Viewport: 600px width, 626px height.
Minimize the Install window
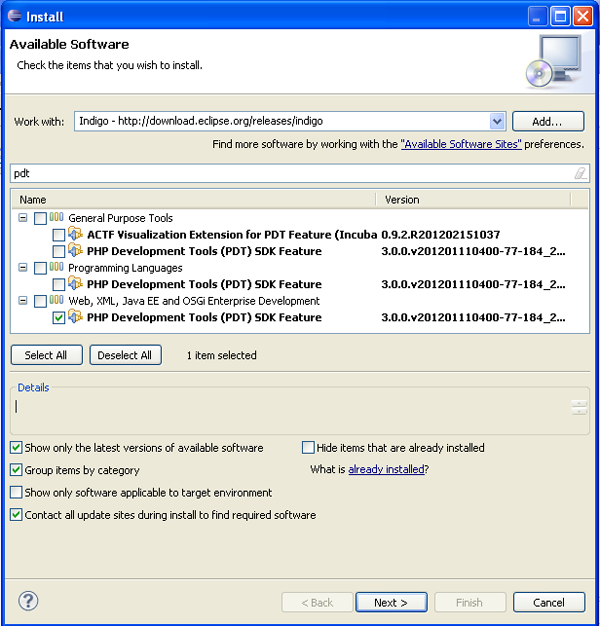tap(537, 16)
